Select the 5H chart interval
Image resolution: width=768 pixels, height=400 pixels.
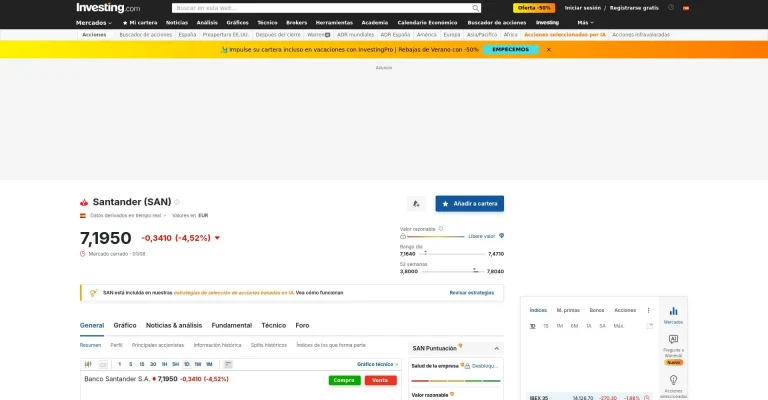coord(175,364)
